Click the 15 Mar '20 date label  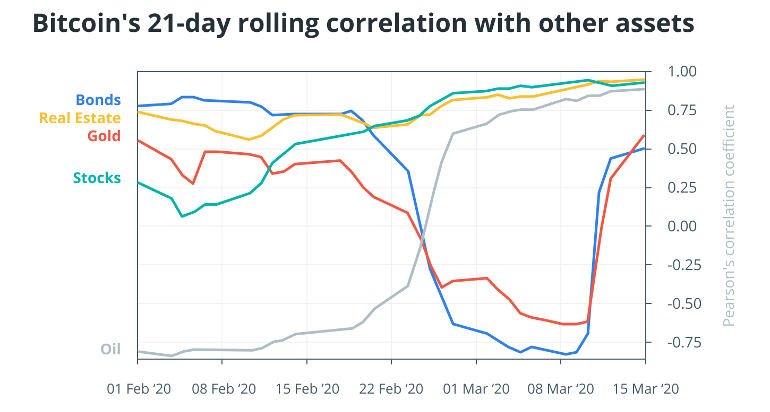(646, 389)
